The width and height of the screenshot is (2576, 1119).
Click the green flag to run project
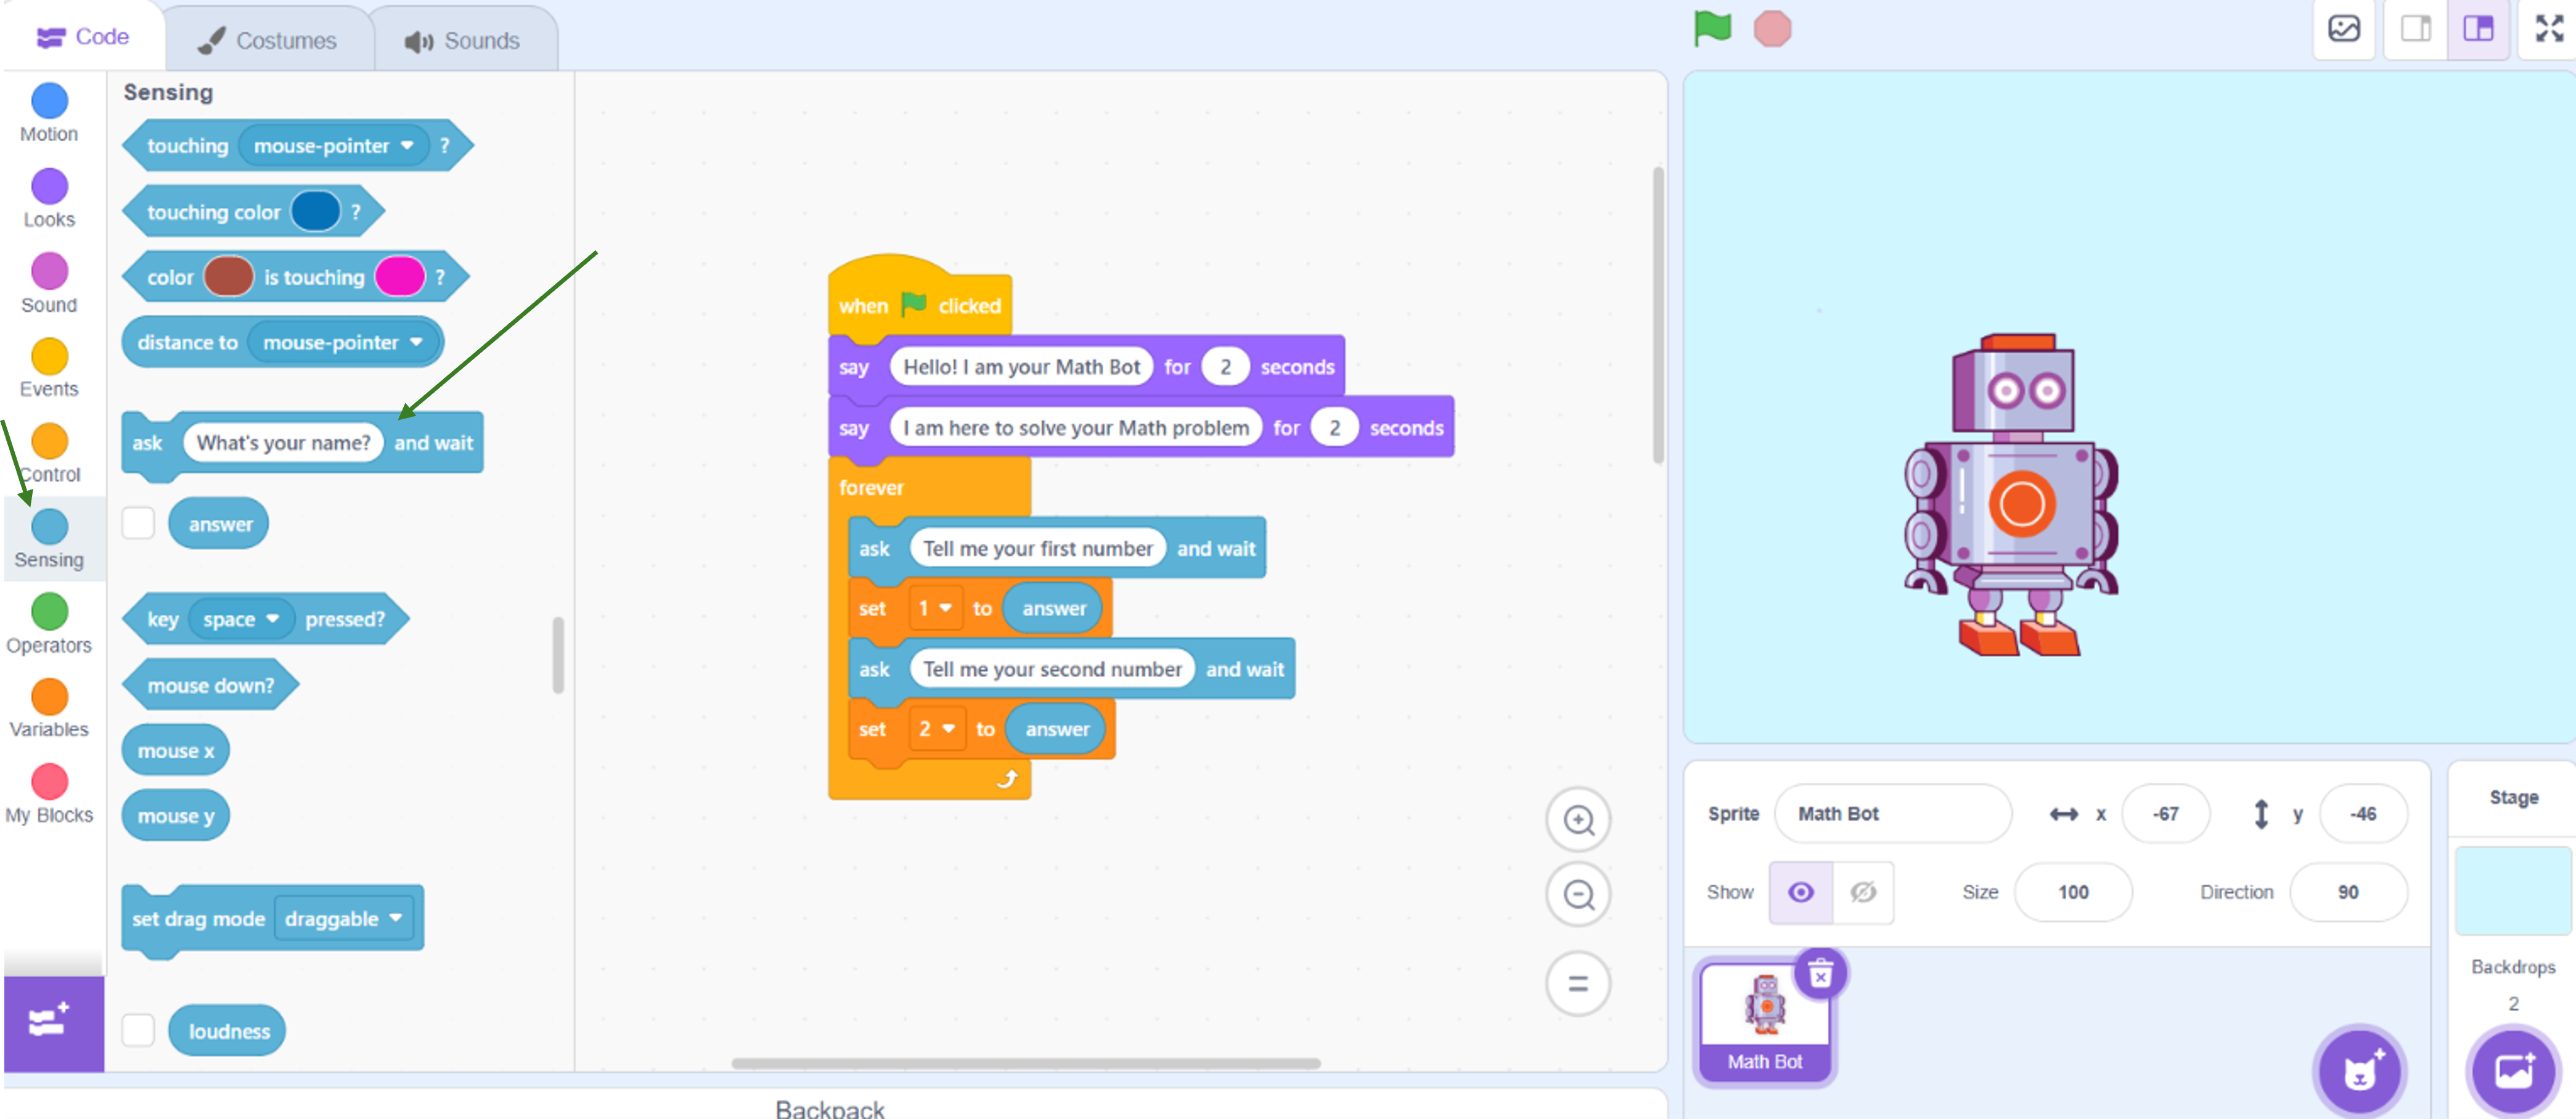click(1712, 28)
